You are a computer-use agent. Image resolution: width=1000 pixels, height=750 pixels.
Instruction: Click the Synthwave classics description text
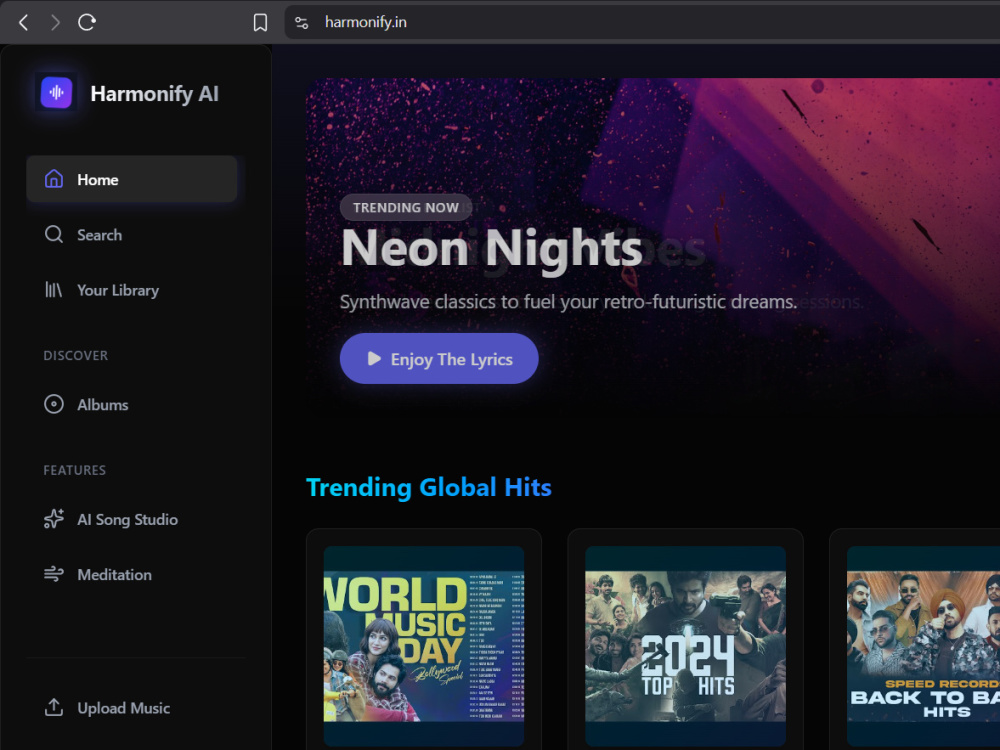click(x=568, y=302)
